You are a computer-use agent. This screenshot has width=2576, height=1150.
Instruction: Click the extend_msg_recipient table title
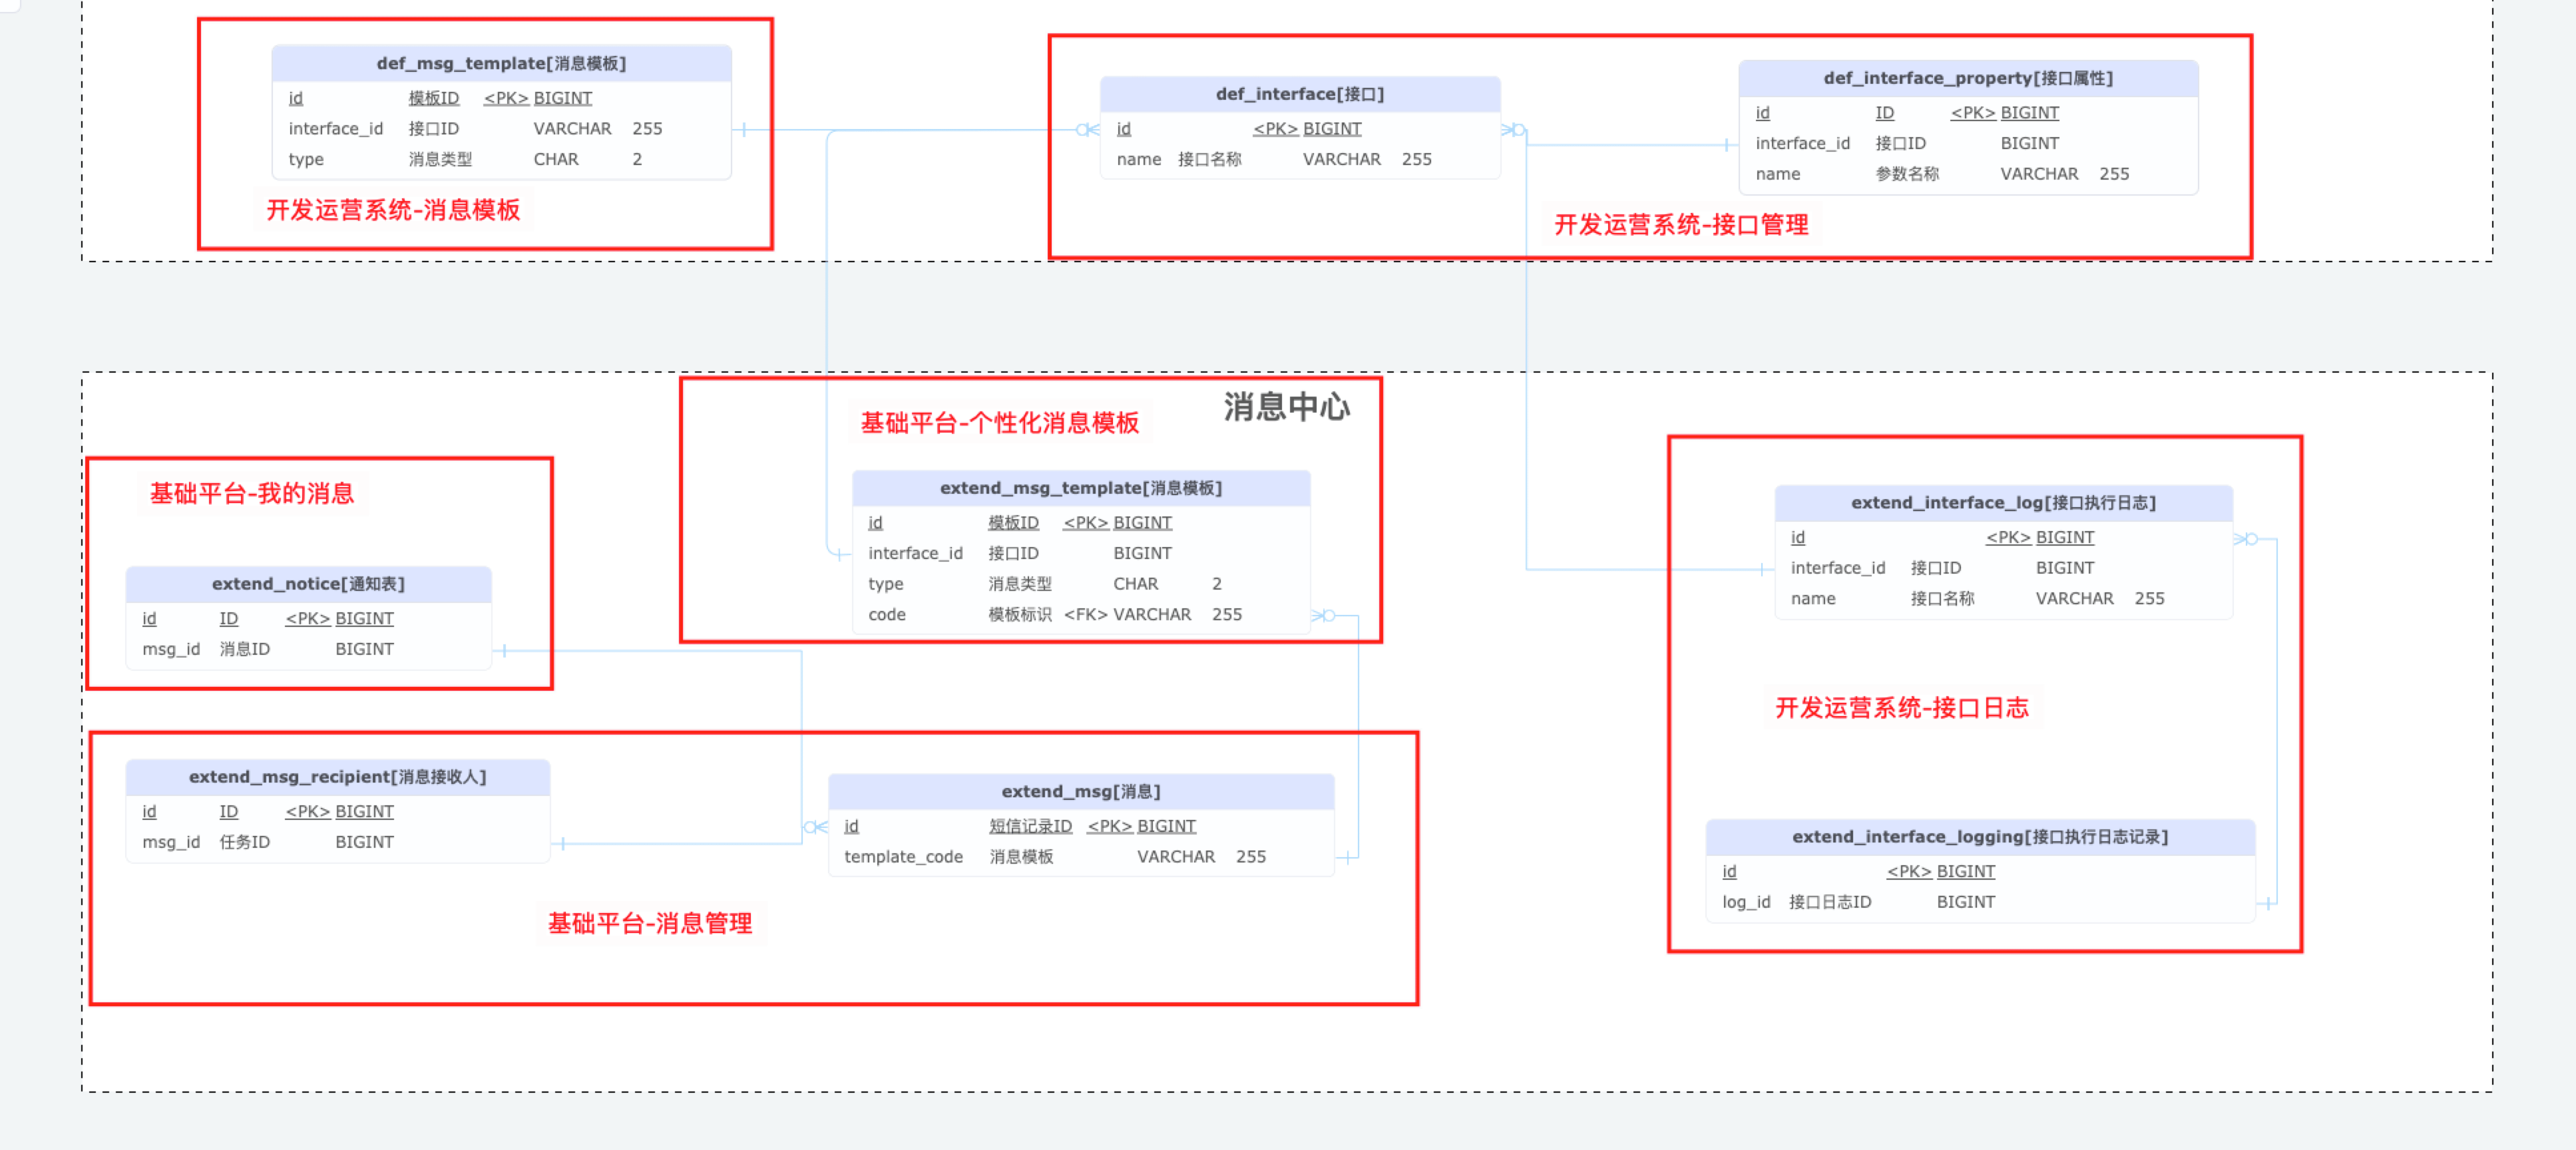click(337, 777)
